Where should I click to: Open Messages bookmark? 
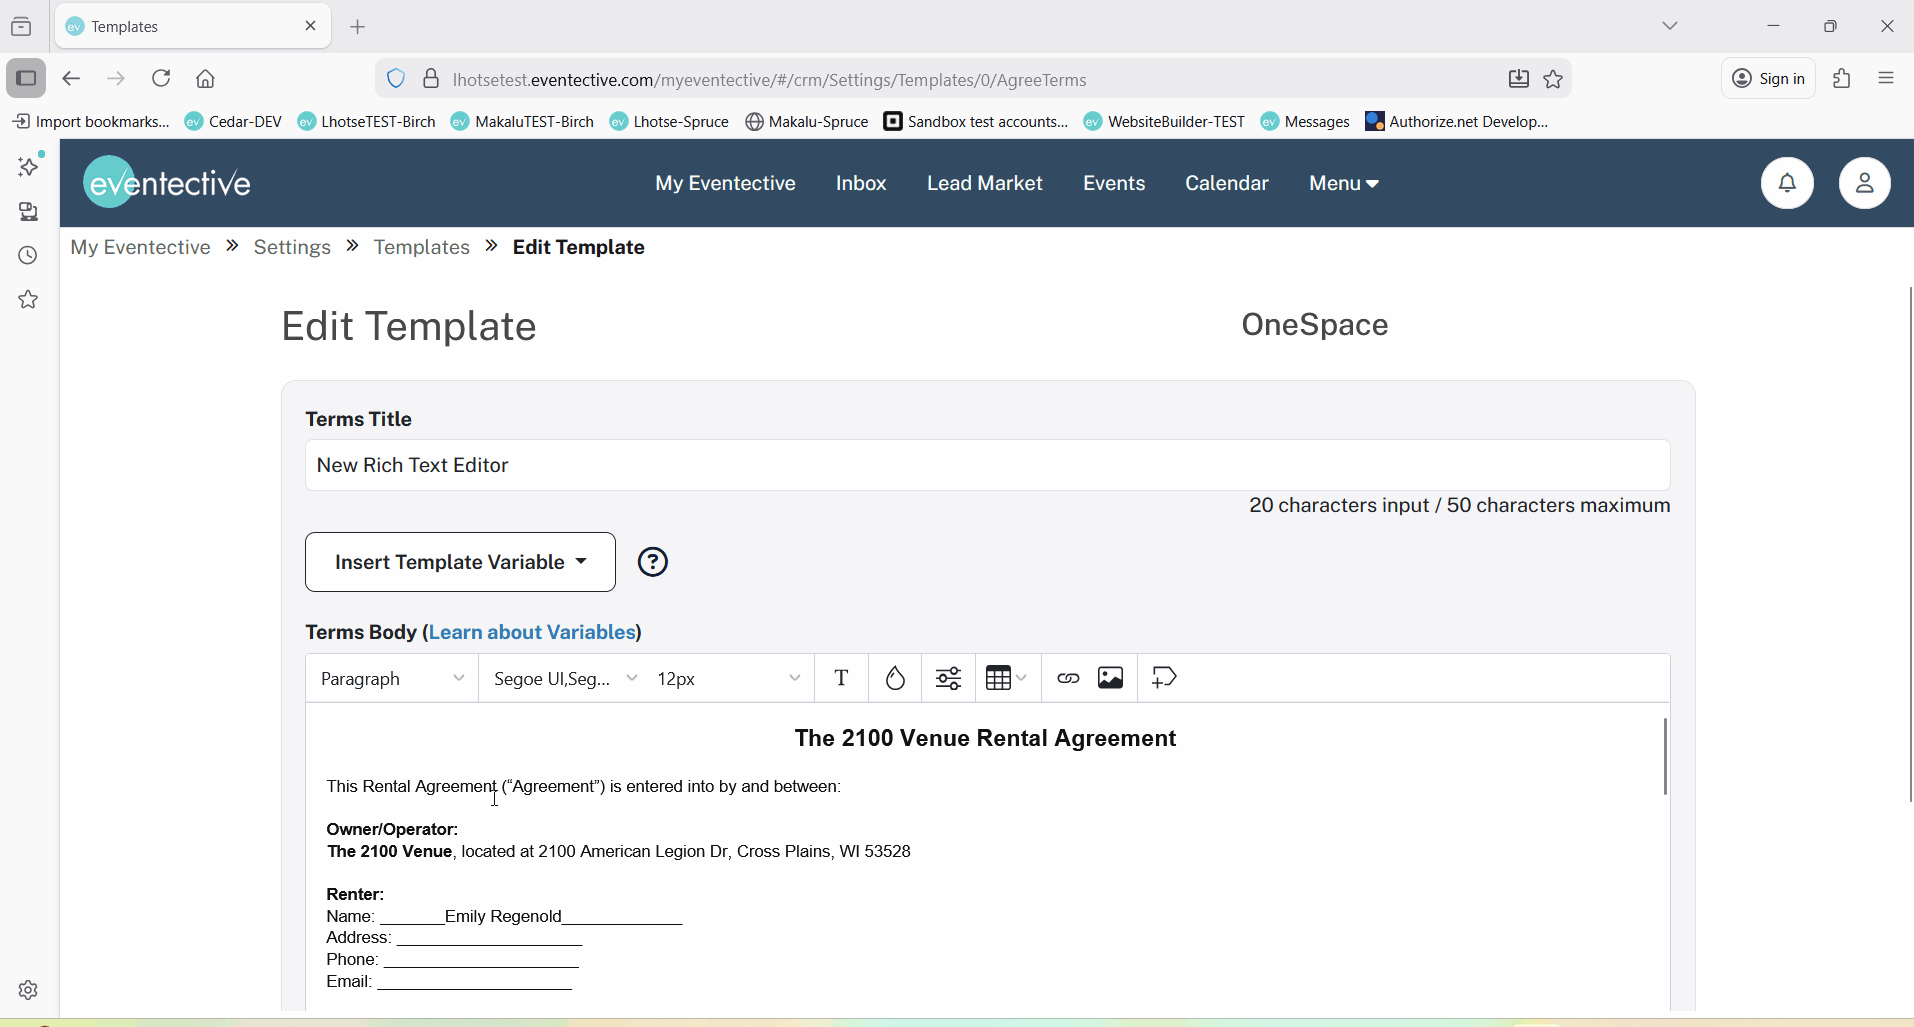(1305, 122)
